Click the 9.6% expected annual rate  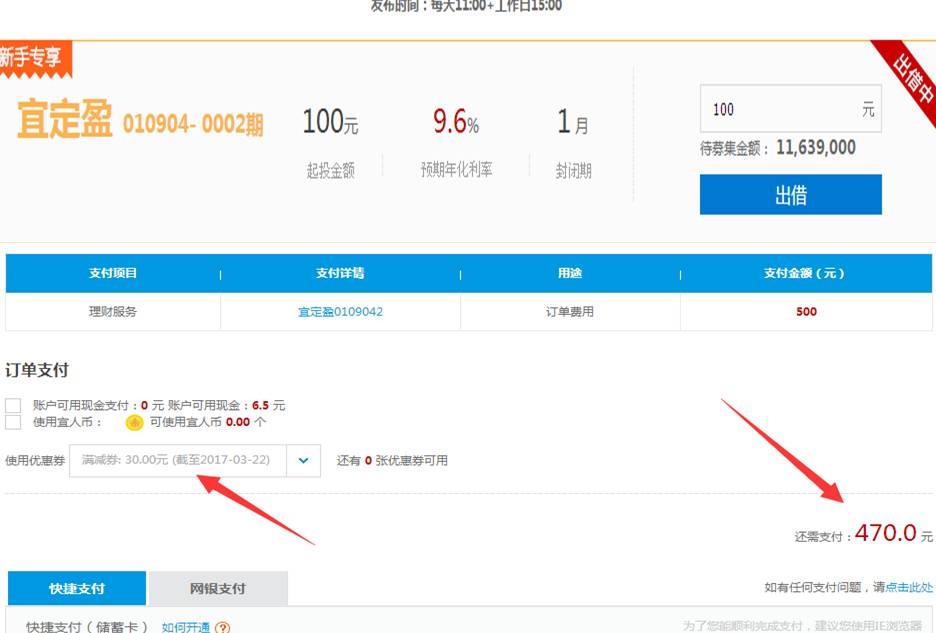(x=456, y=122)
